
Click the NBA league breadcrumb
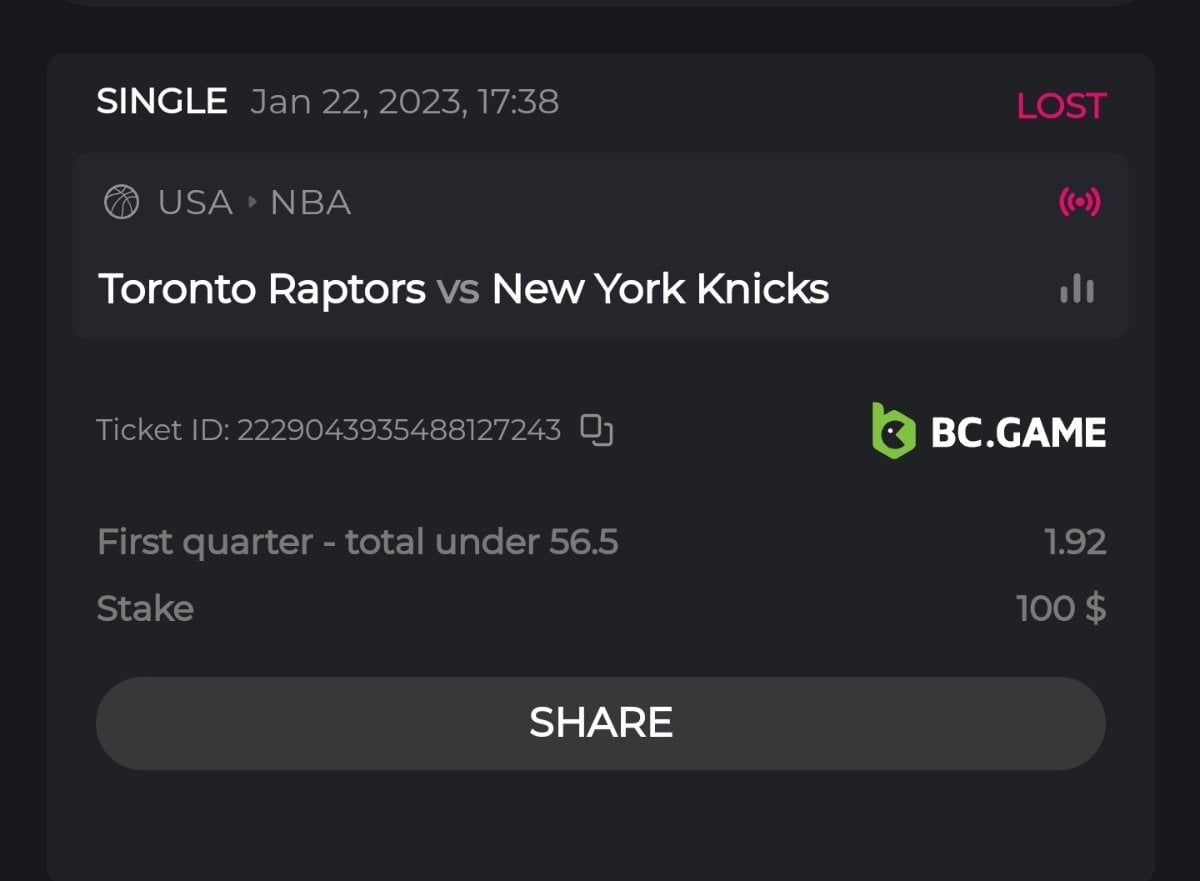(310, 203)
